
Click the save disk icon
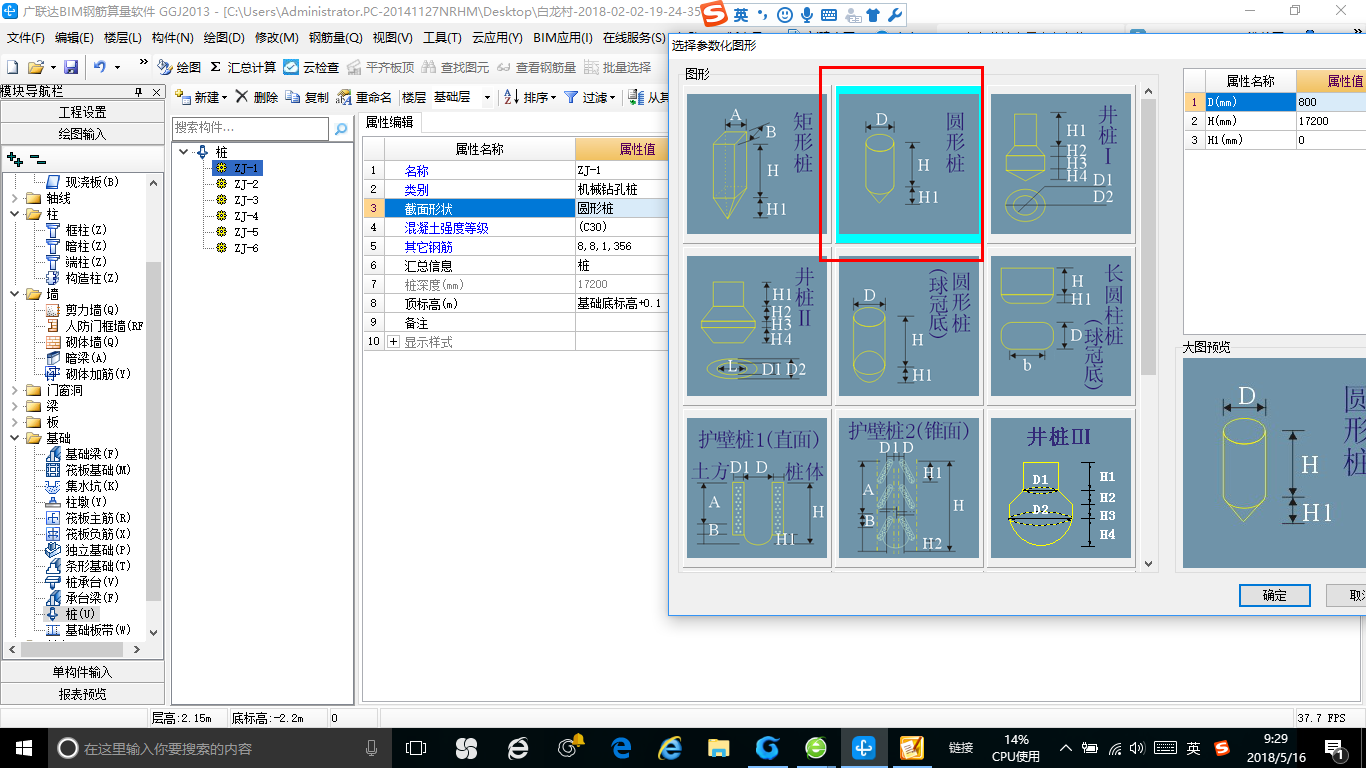tap(71, 67)
